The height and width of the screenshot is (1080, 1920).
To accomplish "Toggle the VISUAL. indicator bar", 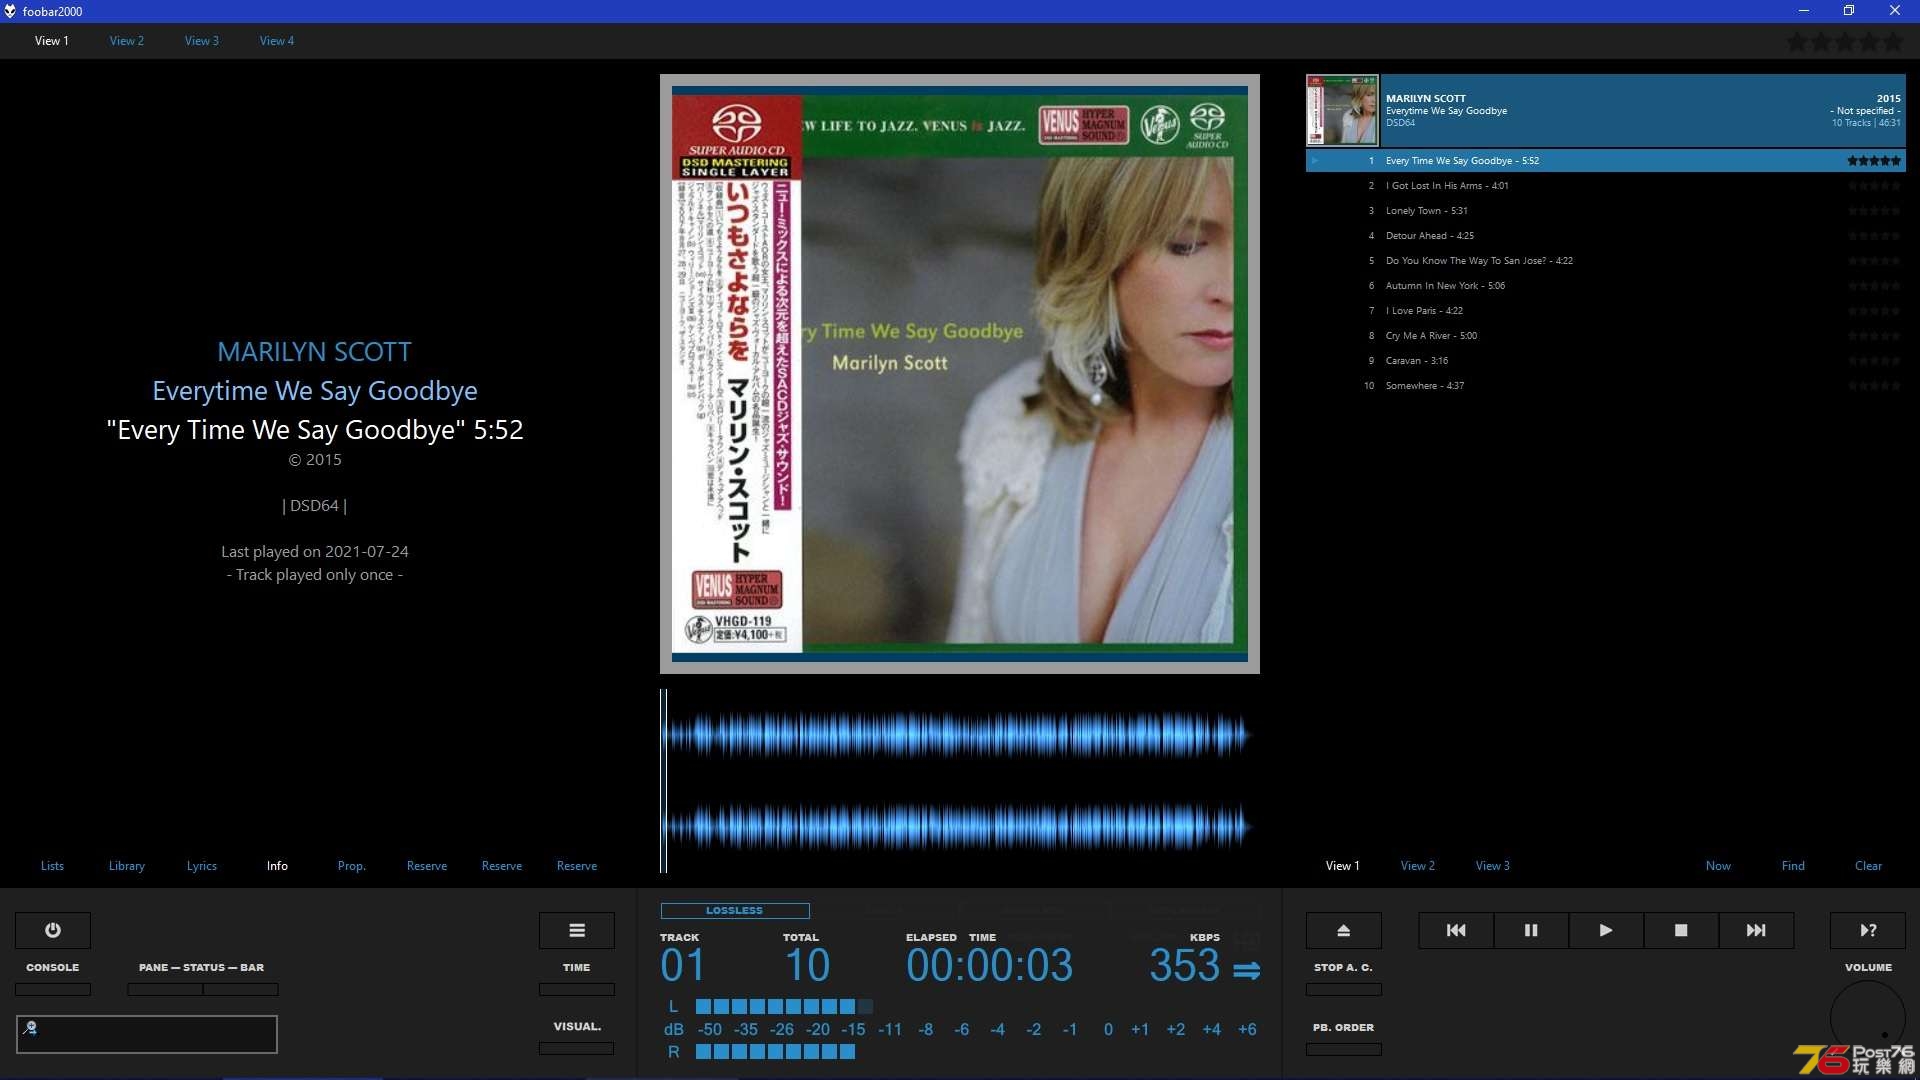I will [x=577, y=1048].
